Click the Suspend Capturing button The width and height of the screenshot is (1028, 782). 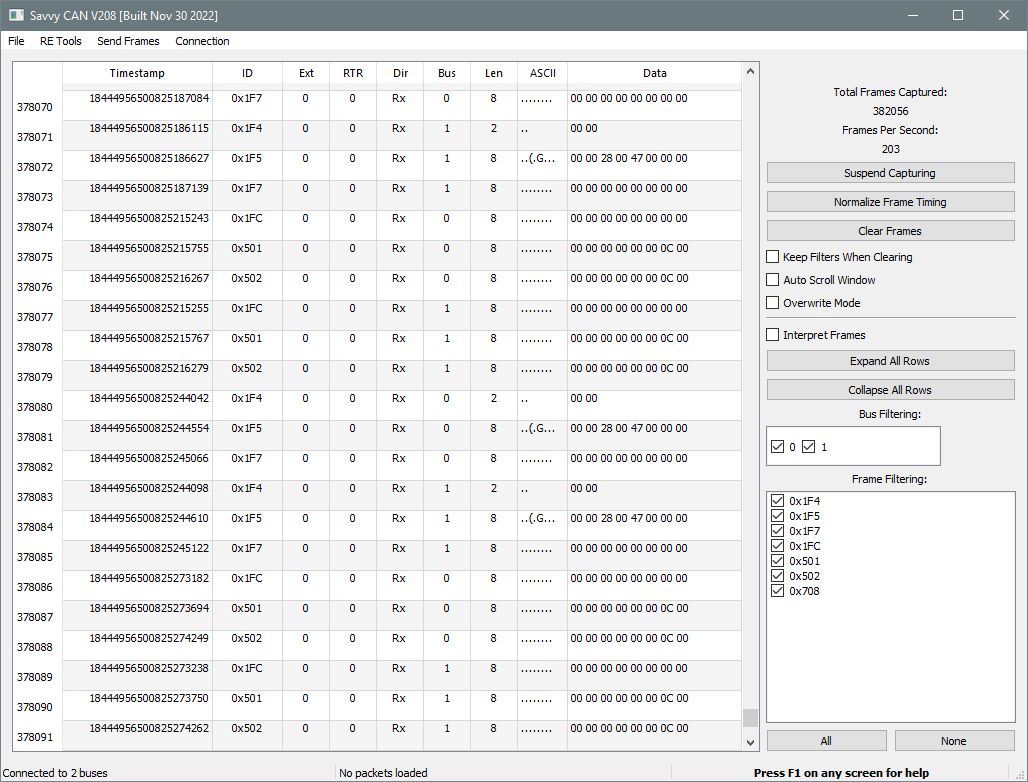[x=890, y=173]
